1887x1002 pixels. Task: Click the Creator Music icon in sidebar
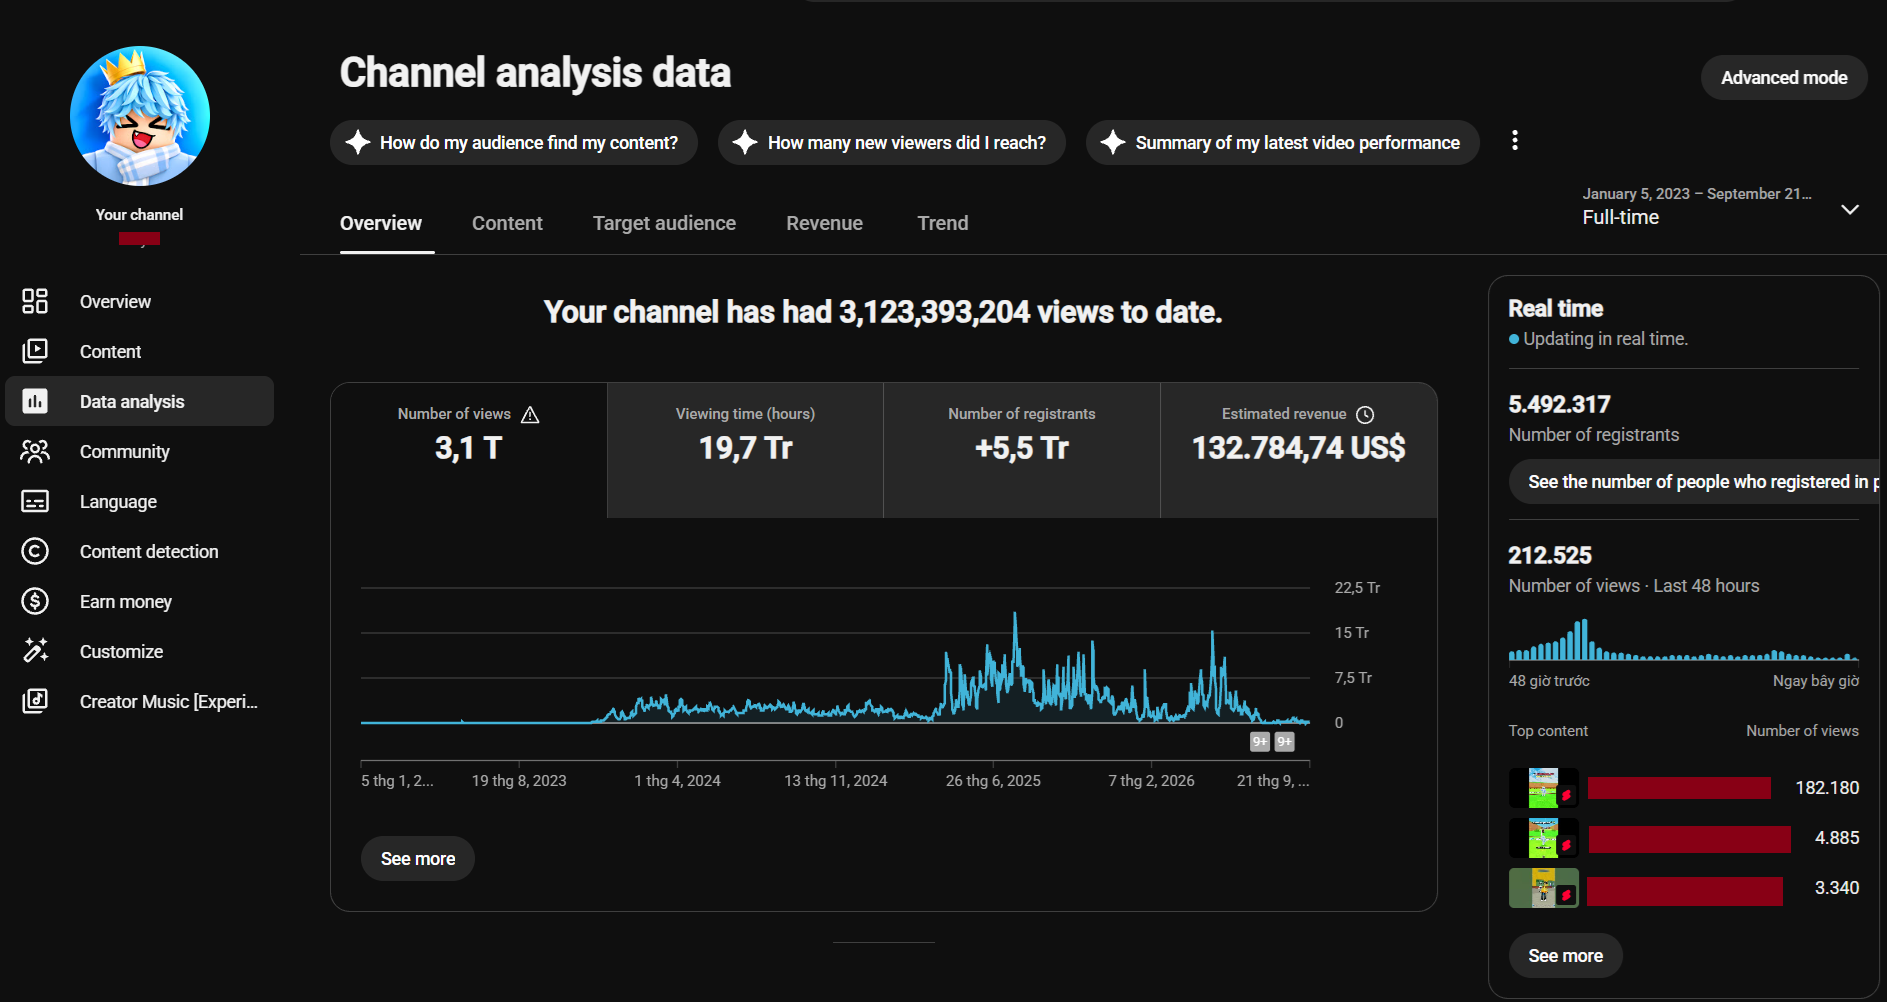(35, 701)
